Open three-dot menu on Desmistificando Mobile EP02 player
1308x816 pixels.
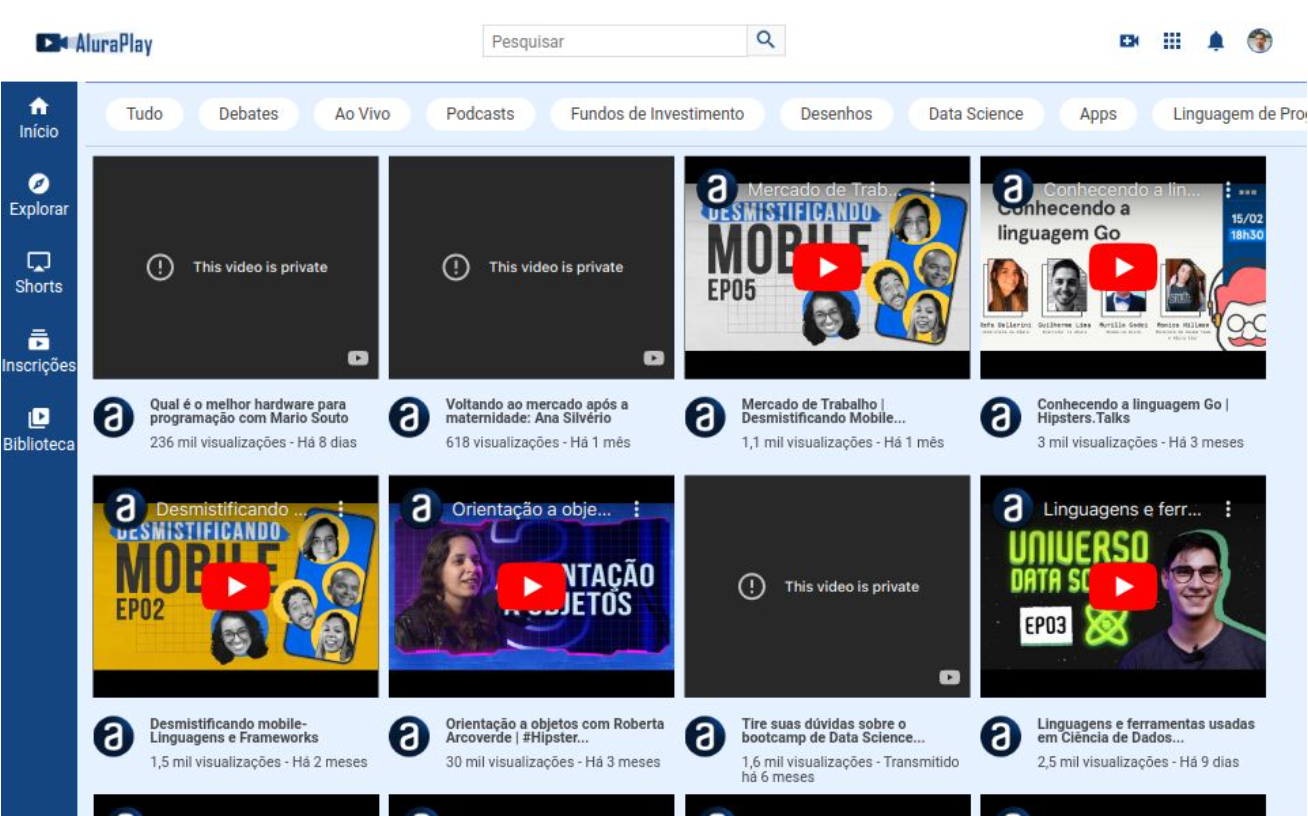[x=340, y=509]
